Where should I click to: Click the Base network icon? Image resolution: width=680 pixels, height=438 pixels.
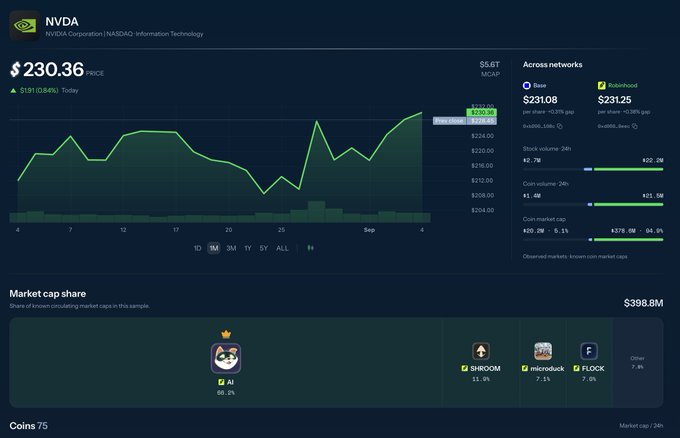click(x=526, y=85)
